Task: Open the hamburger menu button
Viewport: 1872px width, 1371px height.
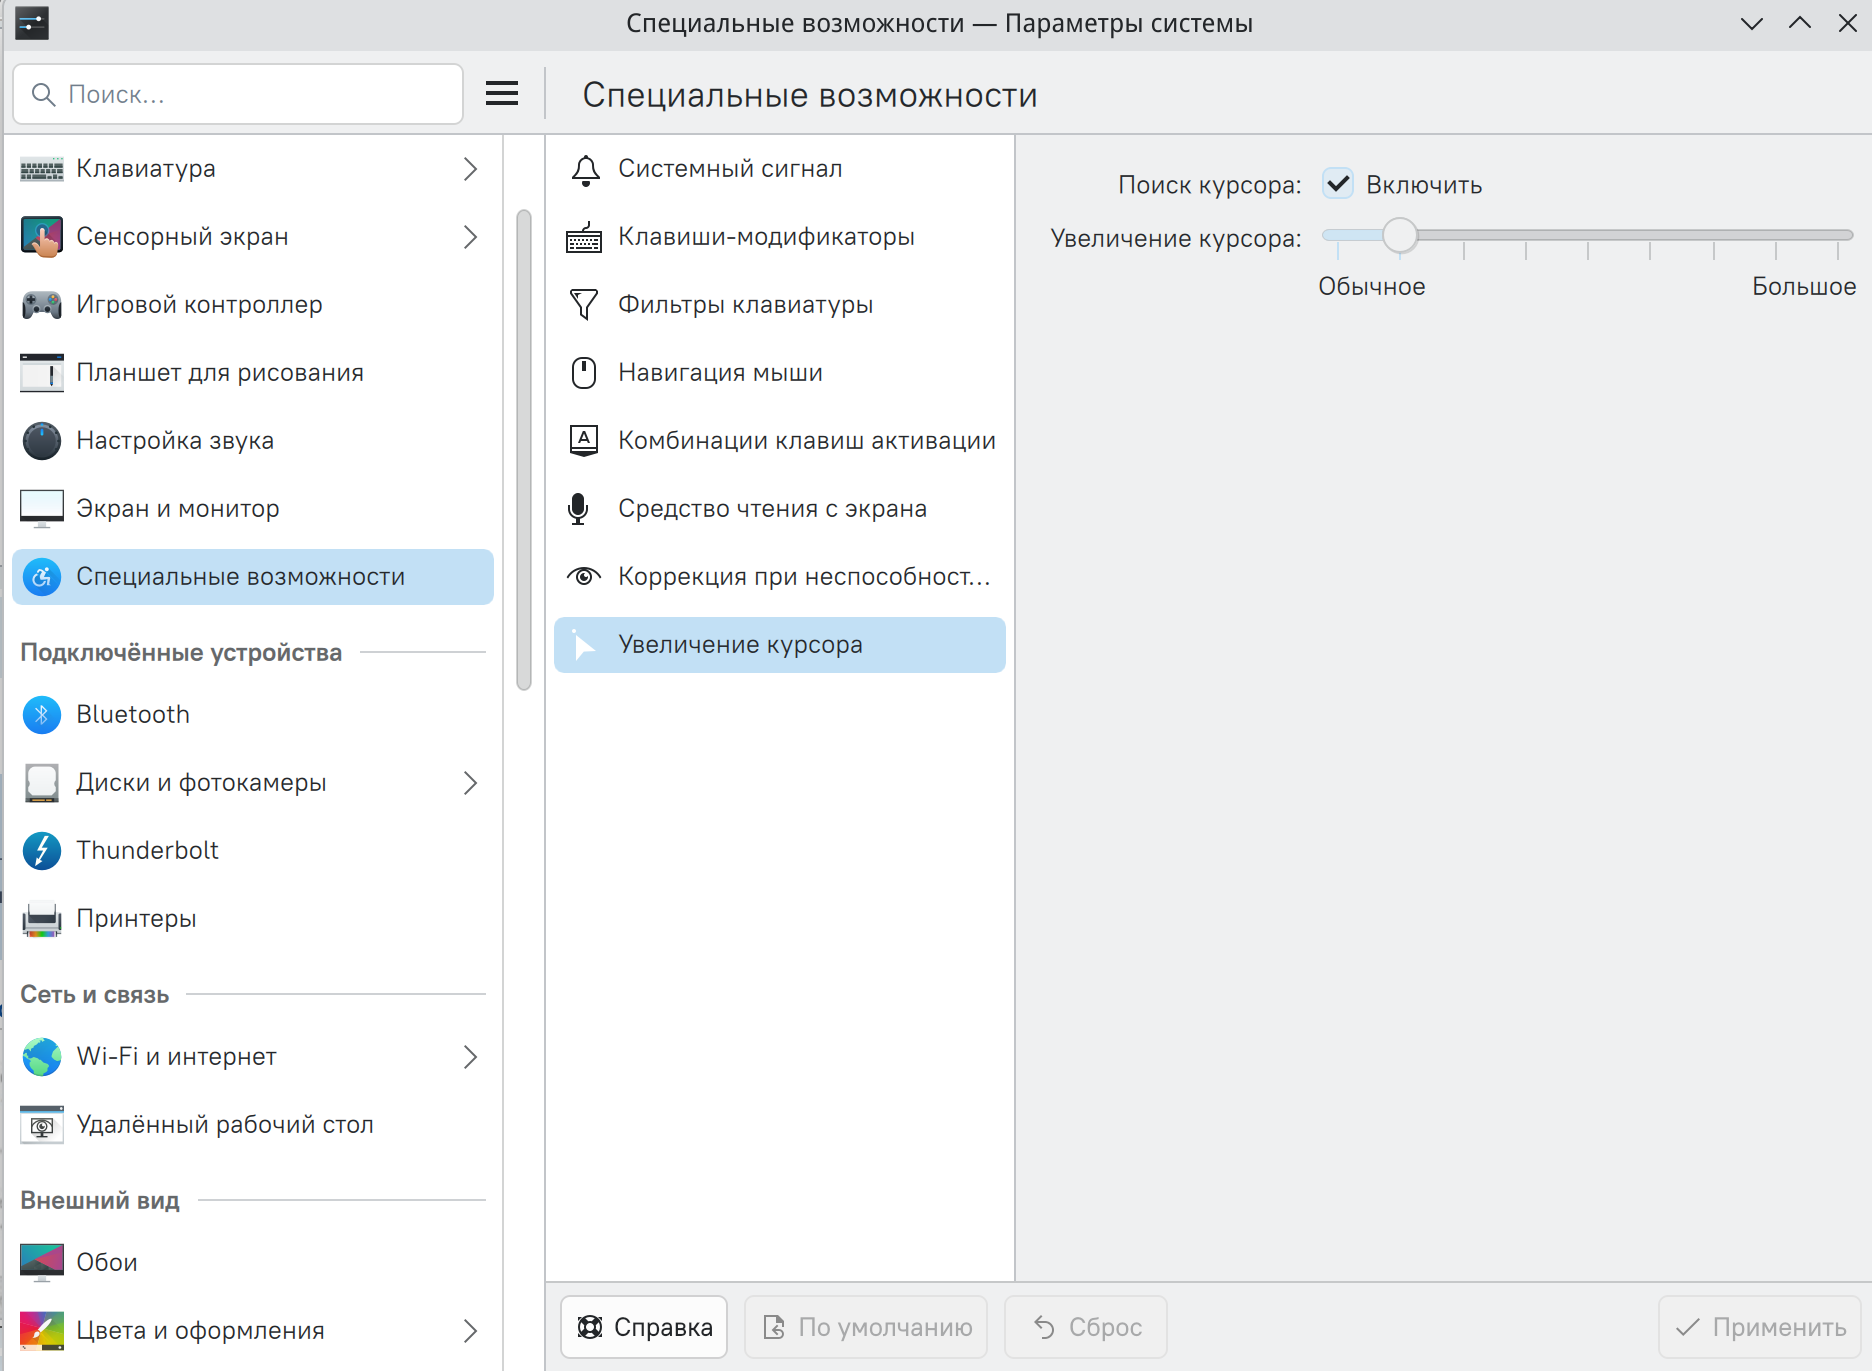Action: click(x=502, y=94)
